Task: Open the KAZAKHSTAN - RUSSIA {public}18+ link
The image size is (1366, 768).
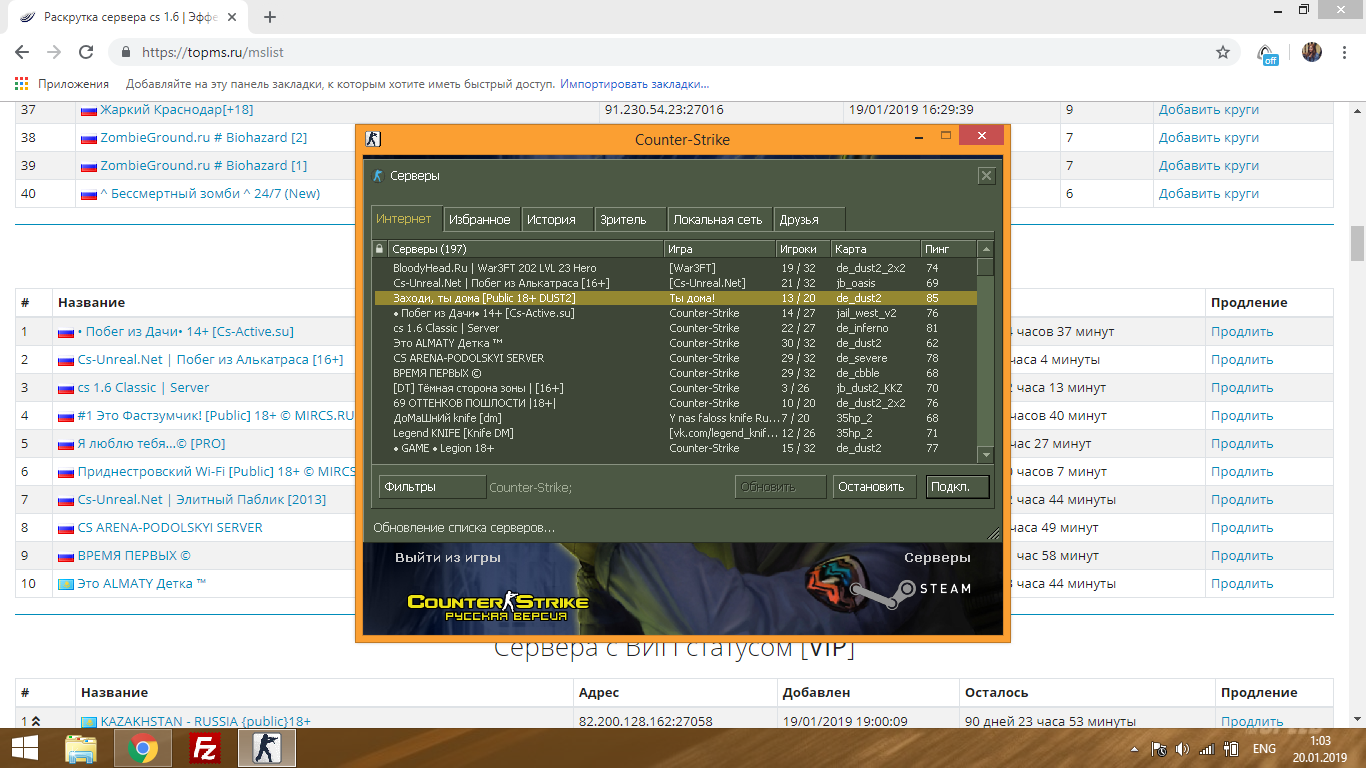Action: point(206,721)
